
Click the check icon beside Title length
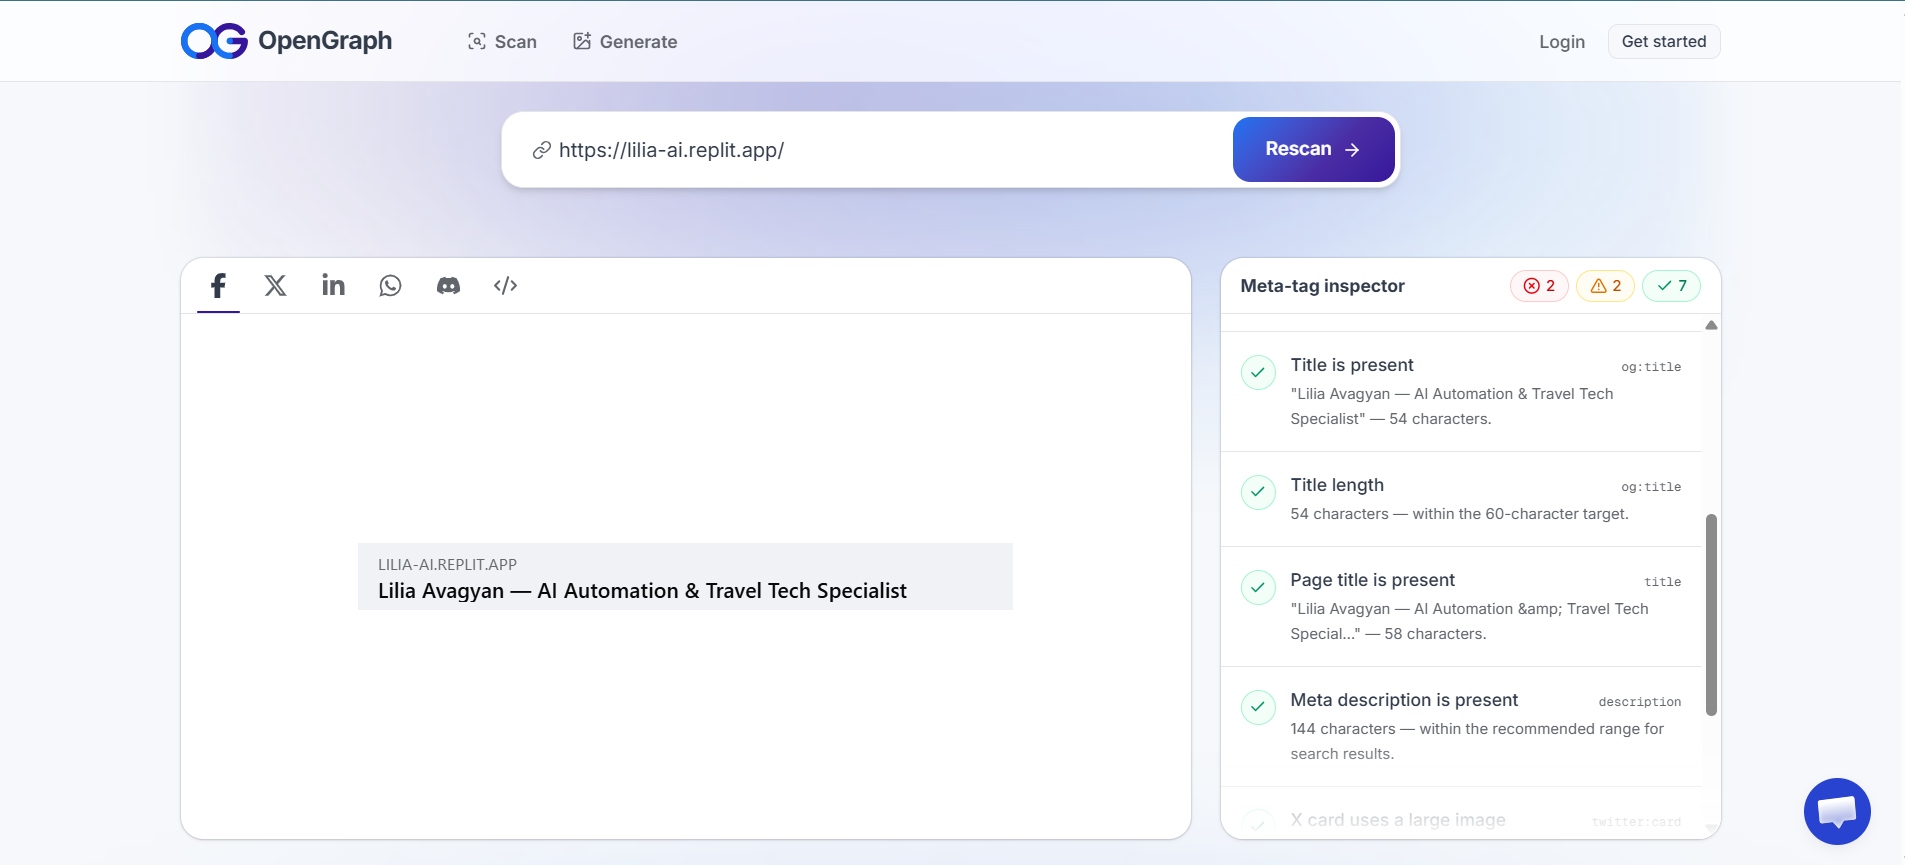tap(1258, 492)
